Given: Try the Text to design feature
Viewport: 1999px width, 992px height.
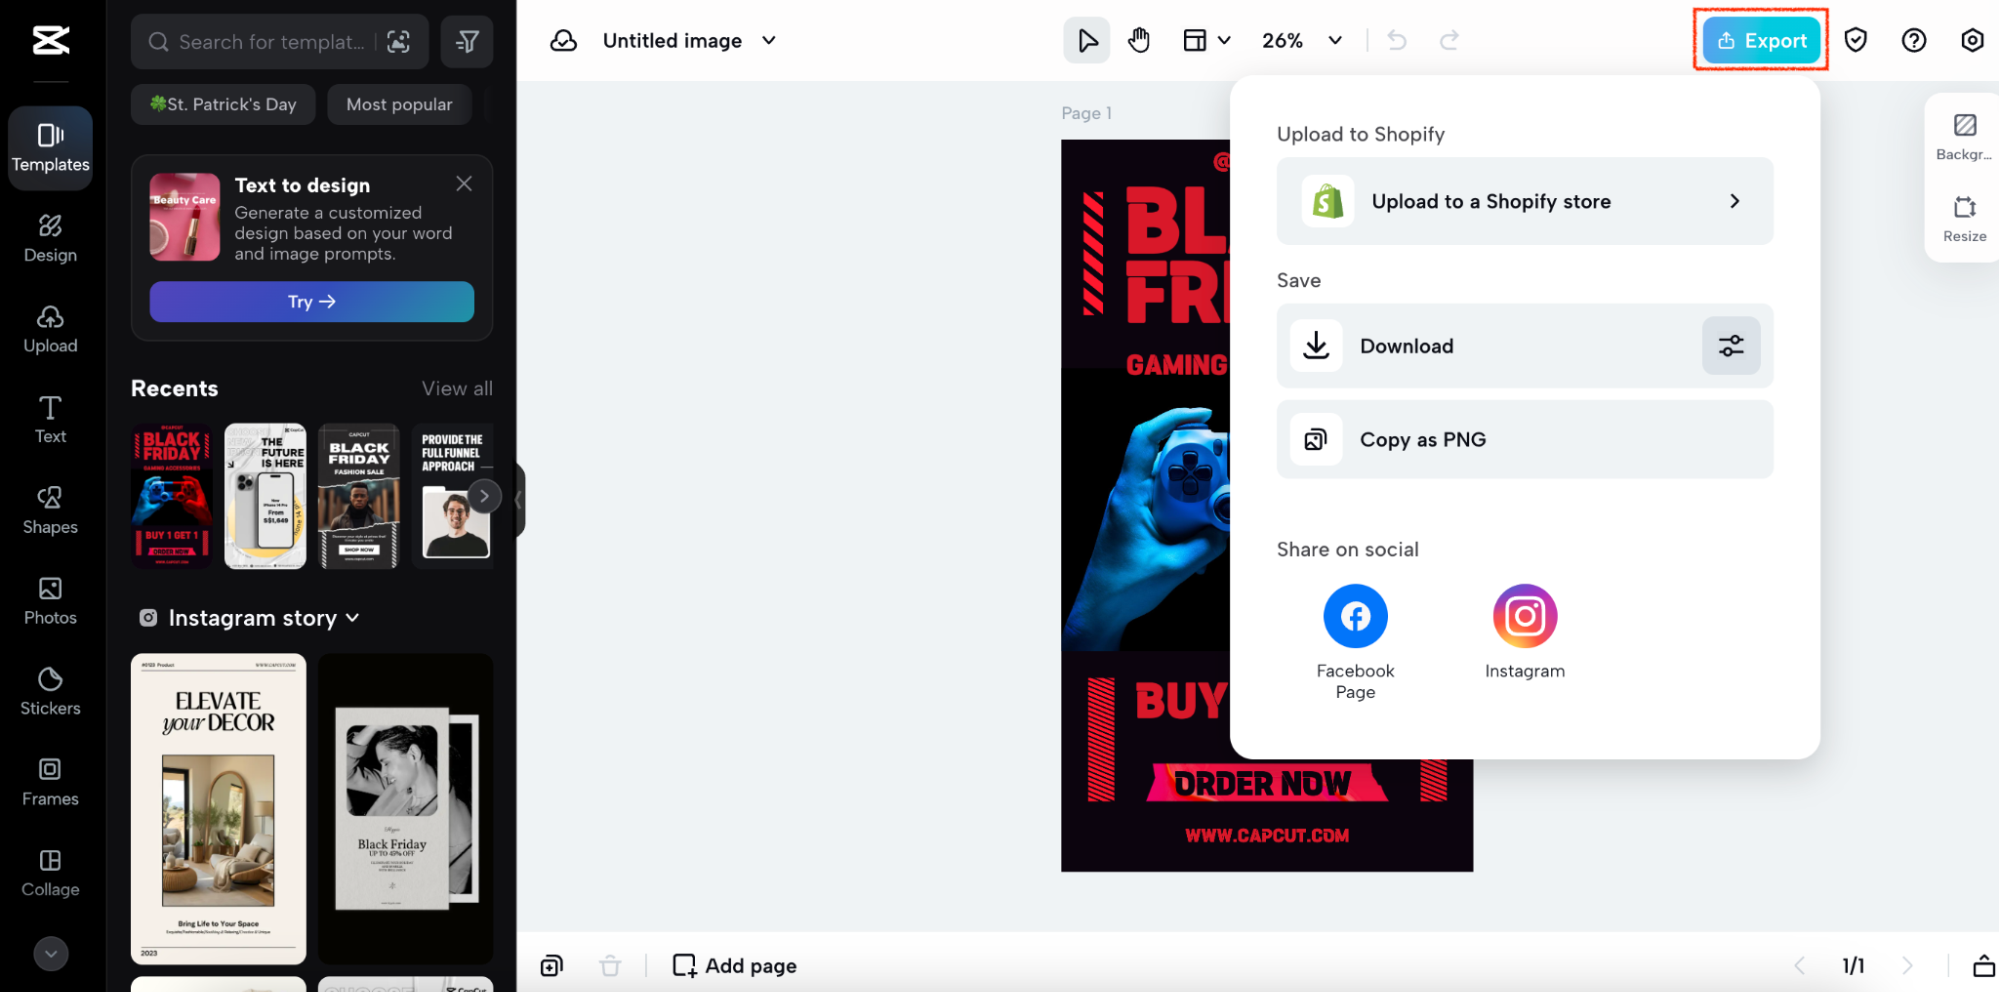Looking at the screenshot, I should 312,302.
